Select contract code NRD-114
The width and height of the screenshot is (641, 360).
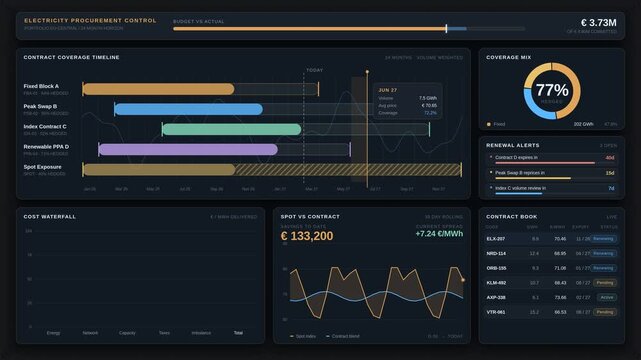(496, 253)
